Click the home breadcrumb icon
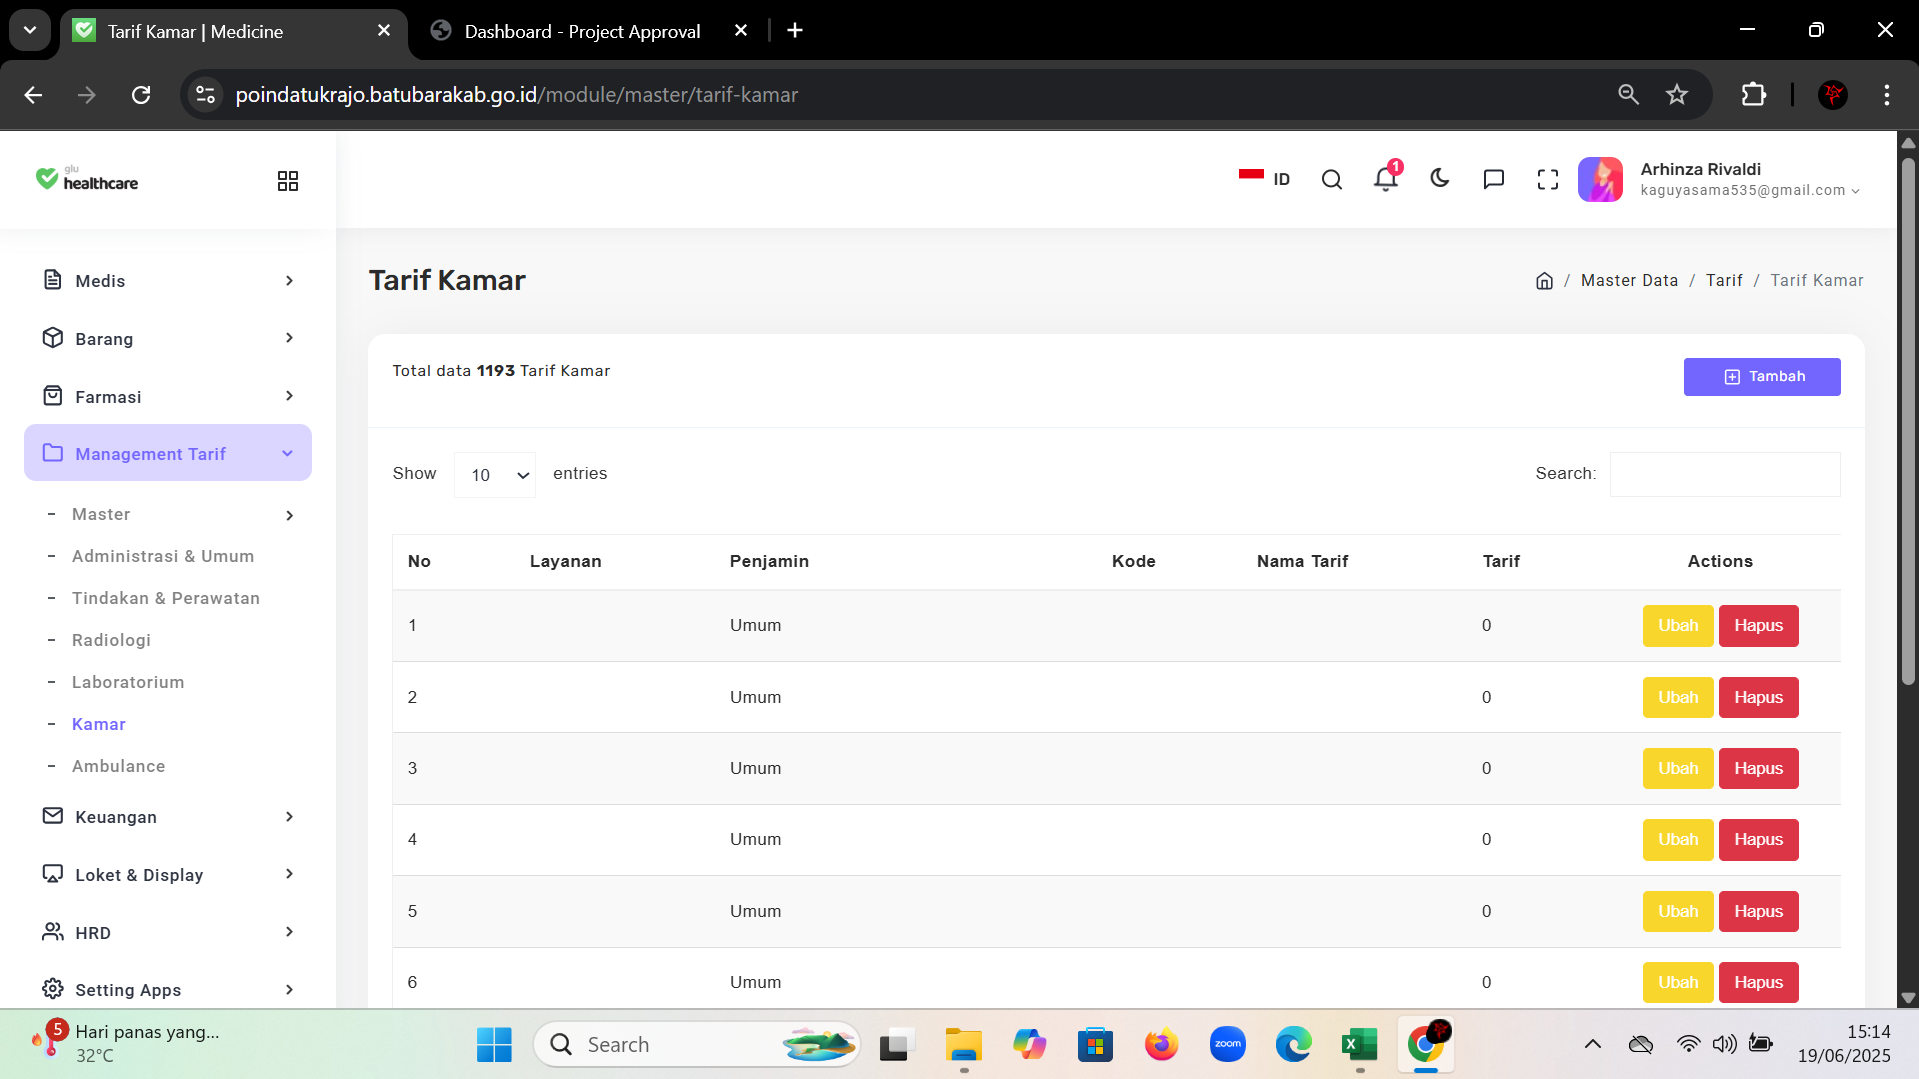The image size is (1919, 1079). (x=1544, y=281)
